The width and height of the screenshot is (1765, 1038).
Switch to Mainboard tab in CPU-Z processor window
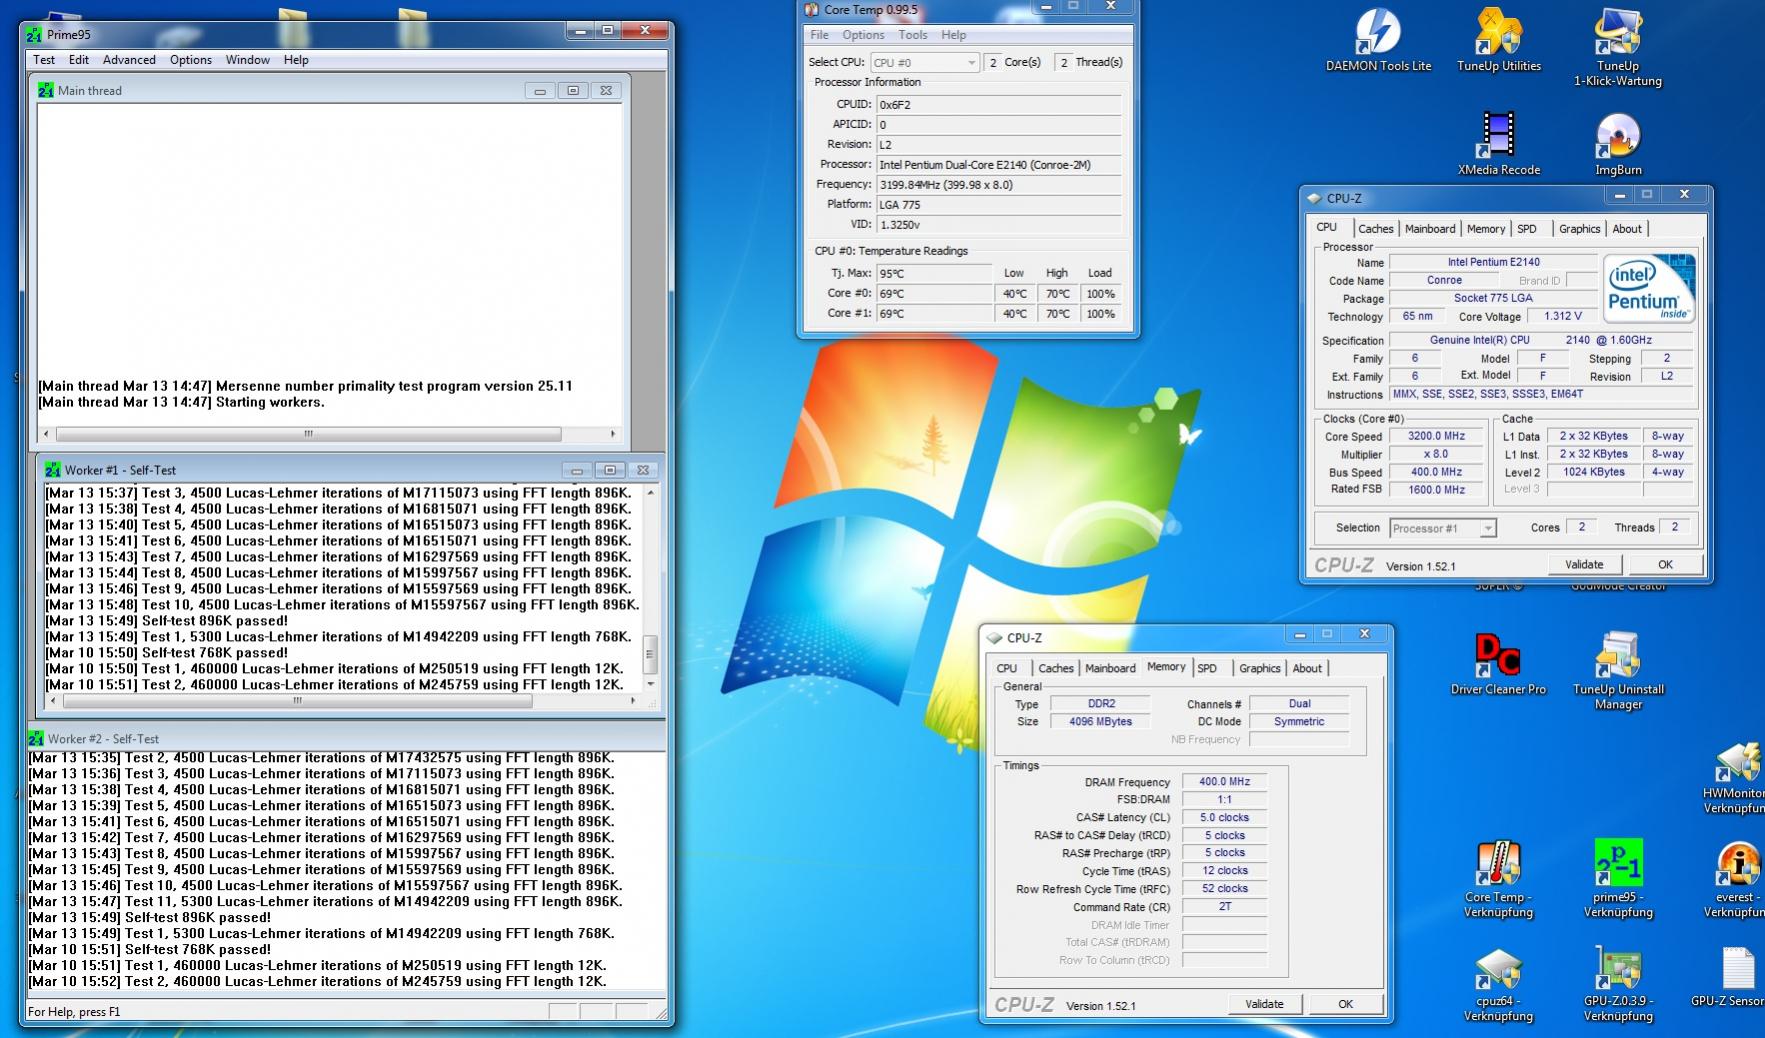tap(1430, 229)
